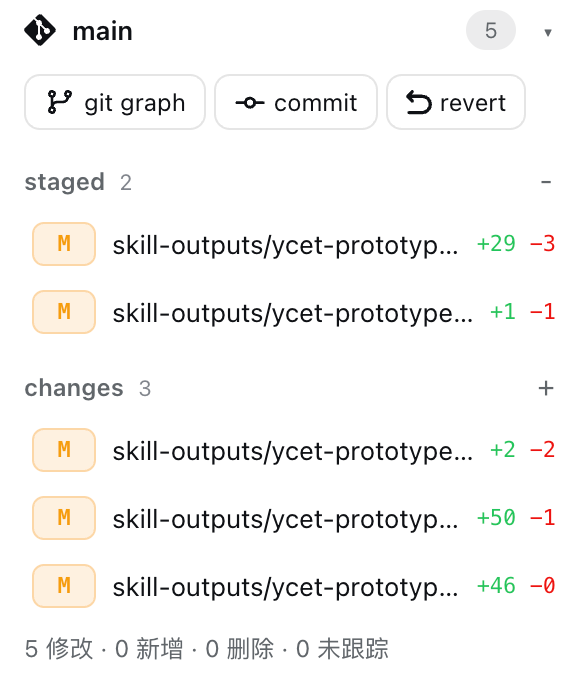Open the staged file name with +1 −1
This screenshot has width=572, height=684.
(x=293, y=313)
